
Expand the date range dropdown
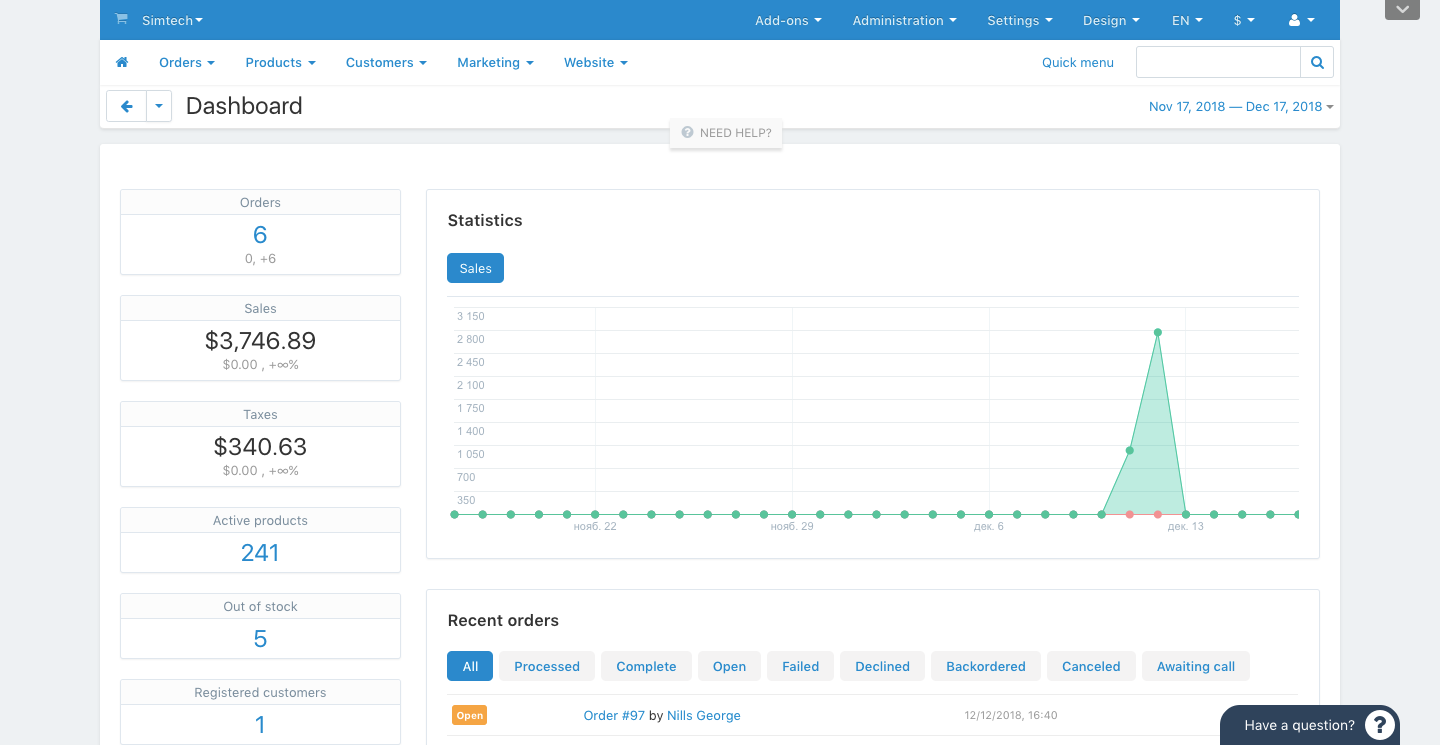pos(1241,107)
